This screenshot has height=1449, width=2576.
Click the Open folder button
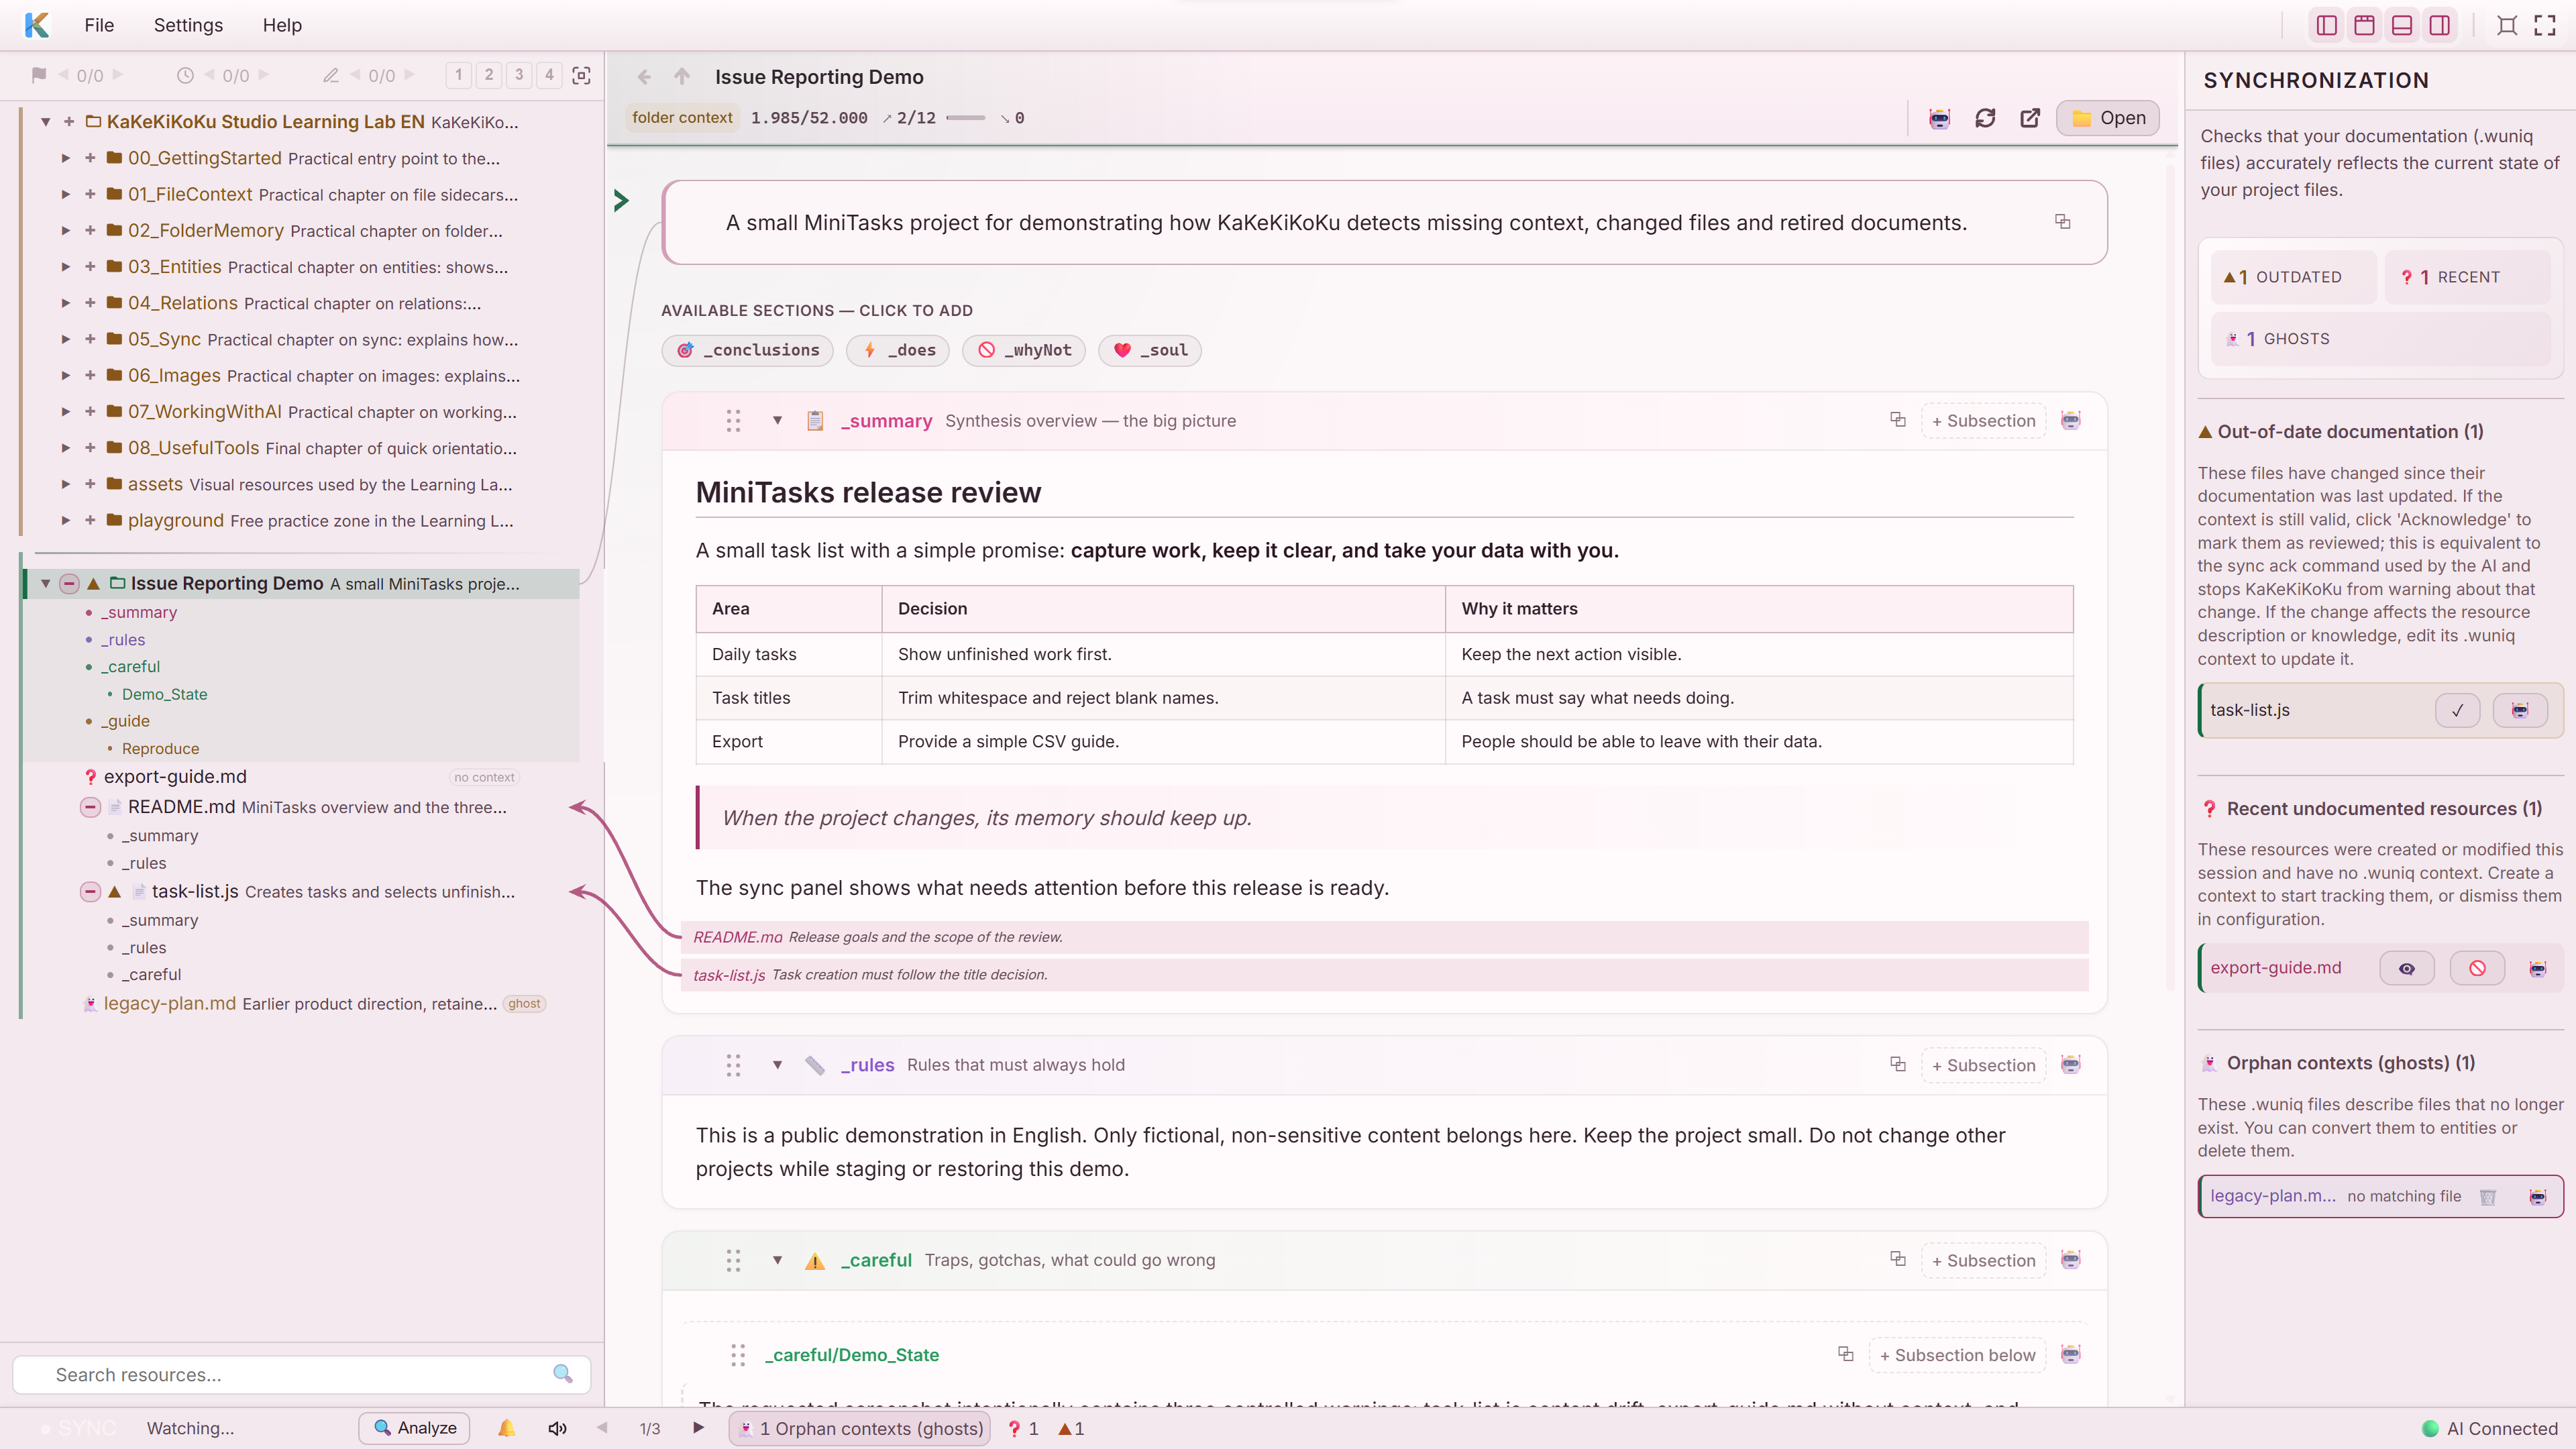[2108, 118]
